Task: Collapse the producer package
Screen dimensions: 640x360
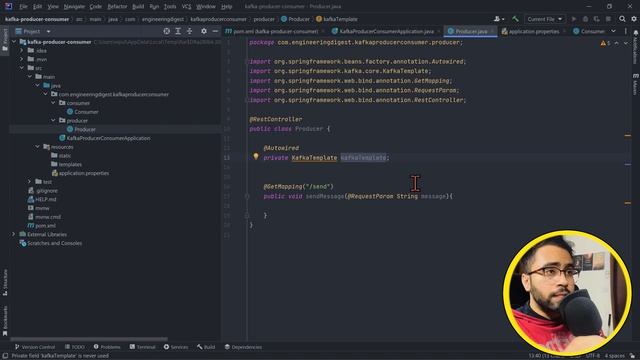Action: [x=53, y=120]
